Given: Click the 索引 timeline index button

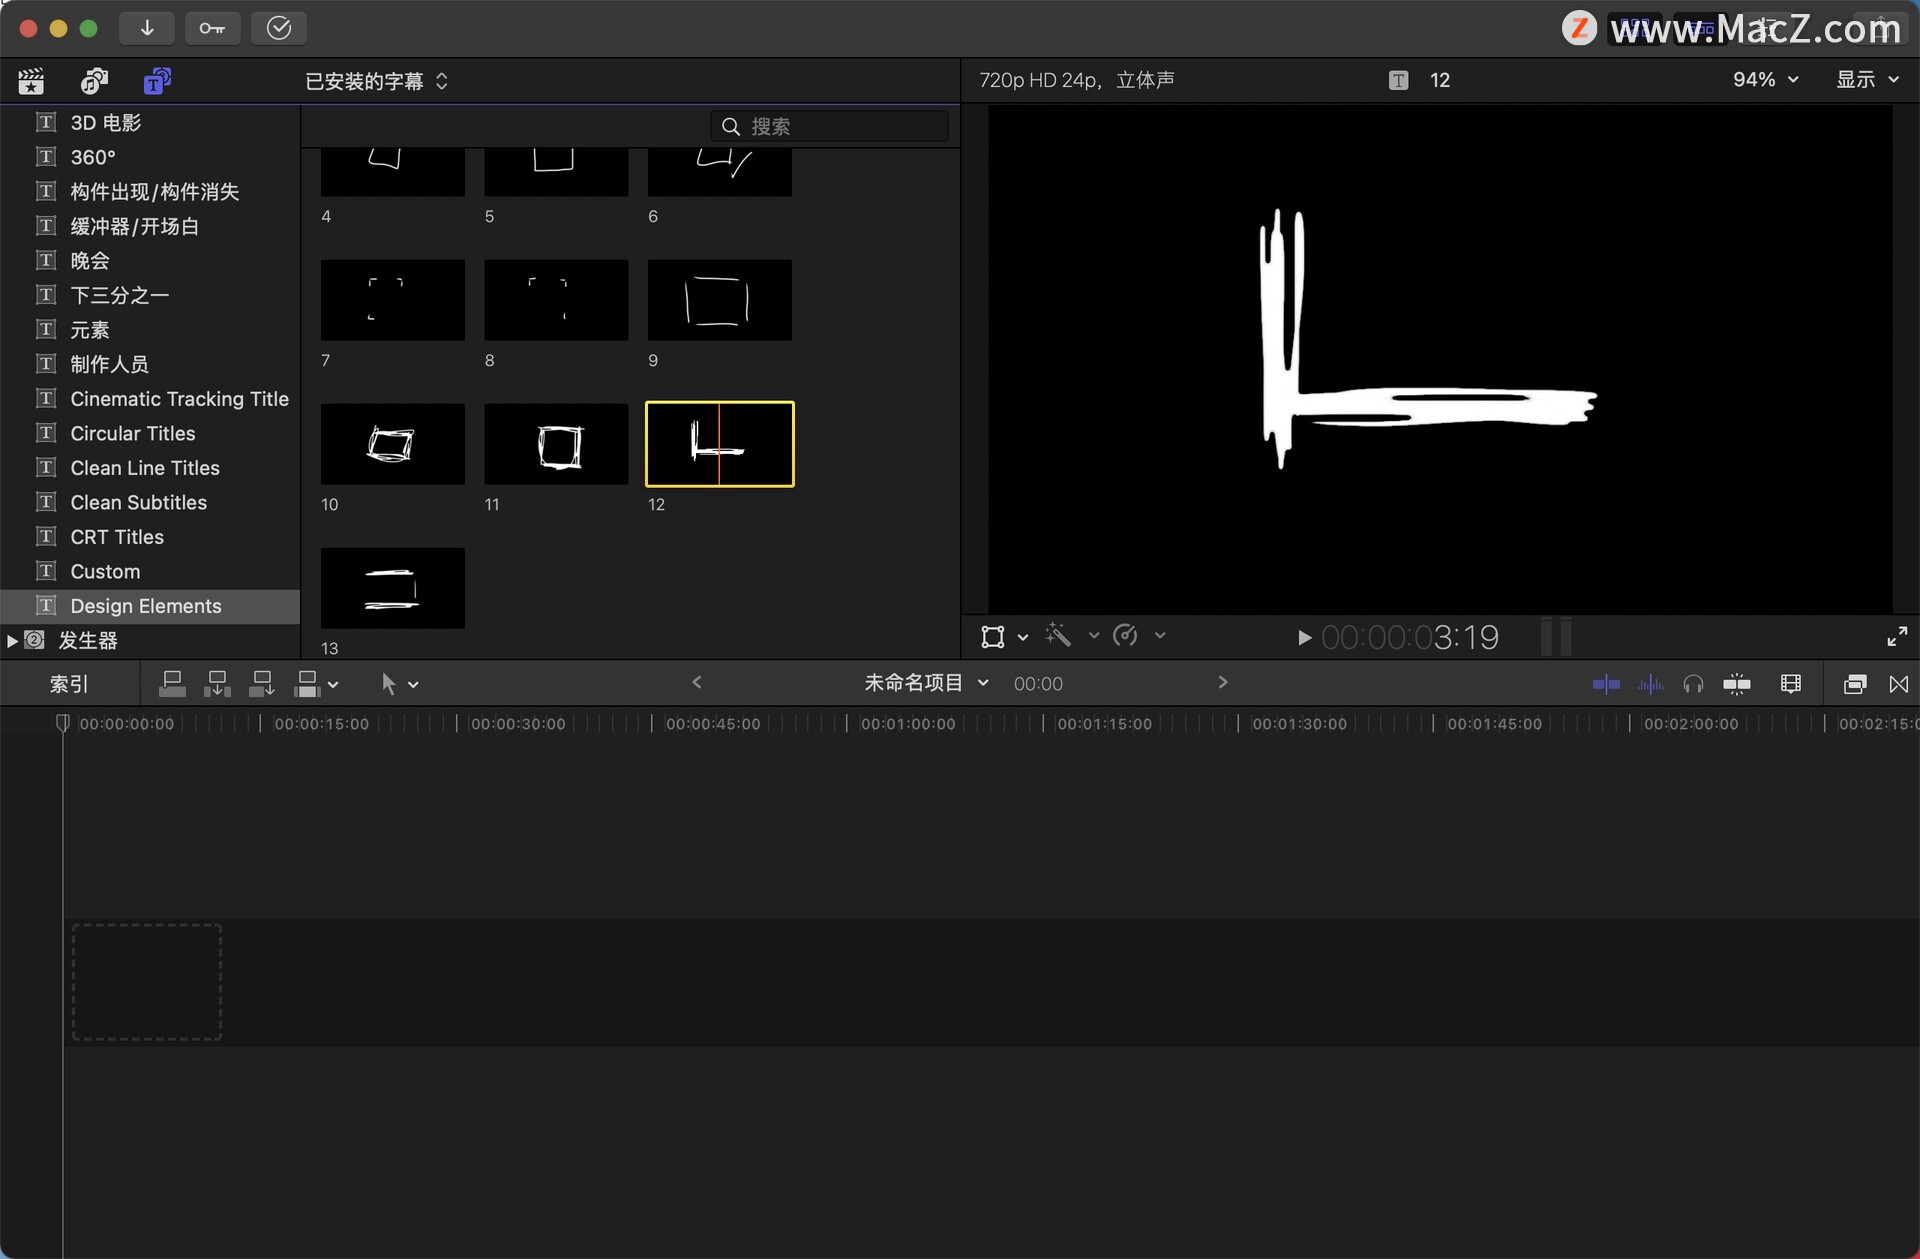Looking at the screenshot, I should [x=69, y=684].
